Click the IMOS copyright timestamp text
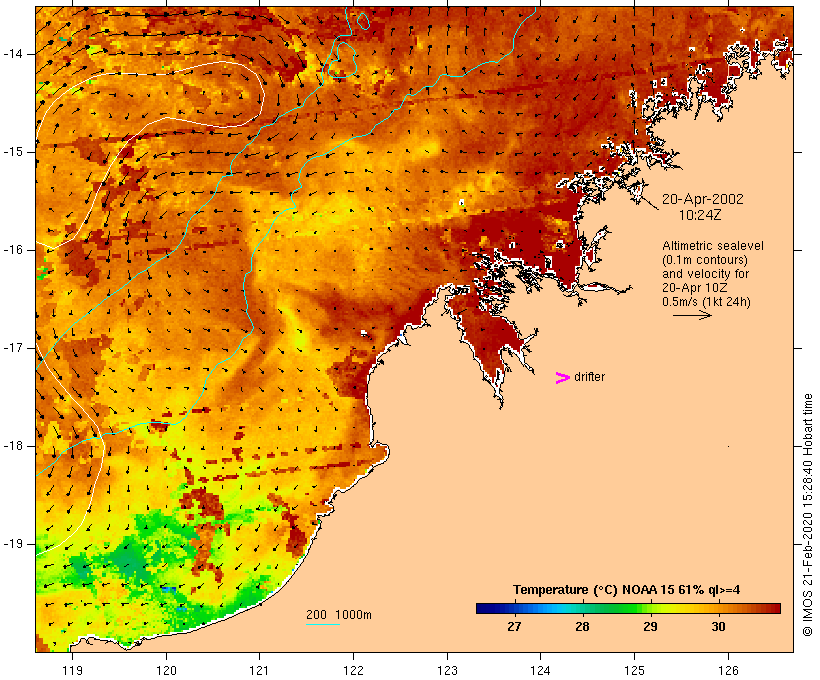The image size is (820, 680). pos(807,515)
